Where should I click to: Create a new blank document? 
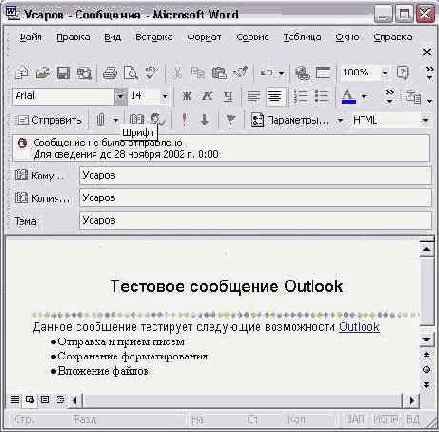(22, 73)
